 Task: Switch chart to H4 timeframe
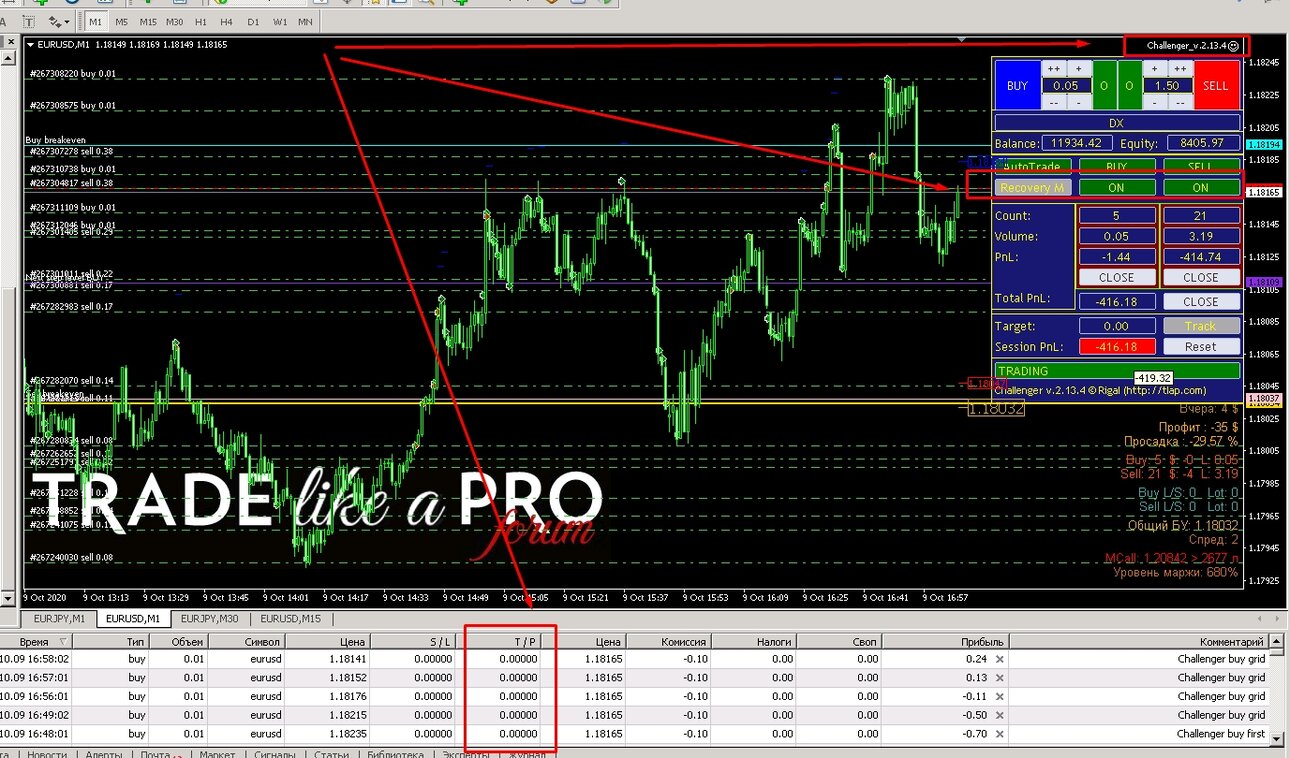pyautogui.click(x=227, y=21)
